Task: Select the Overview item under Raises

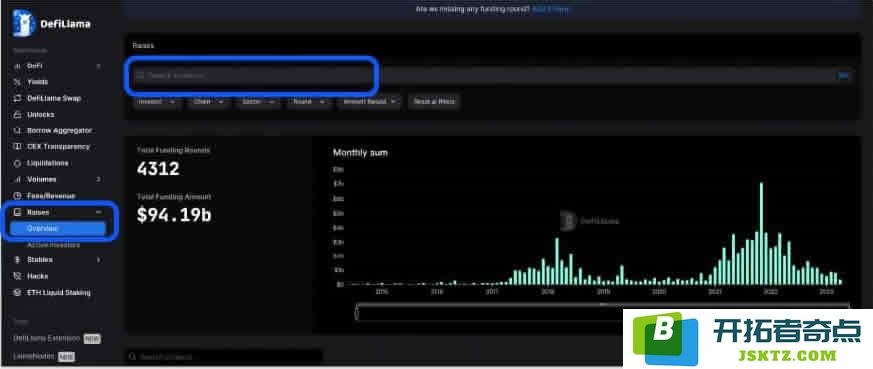Action: (58, 229)
